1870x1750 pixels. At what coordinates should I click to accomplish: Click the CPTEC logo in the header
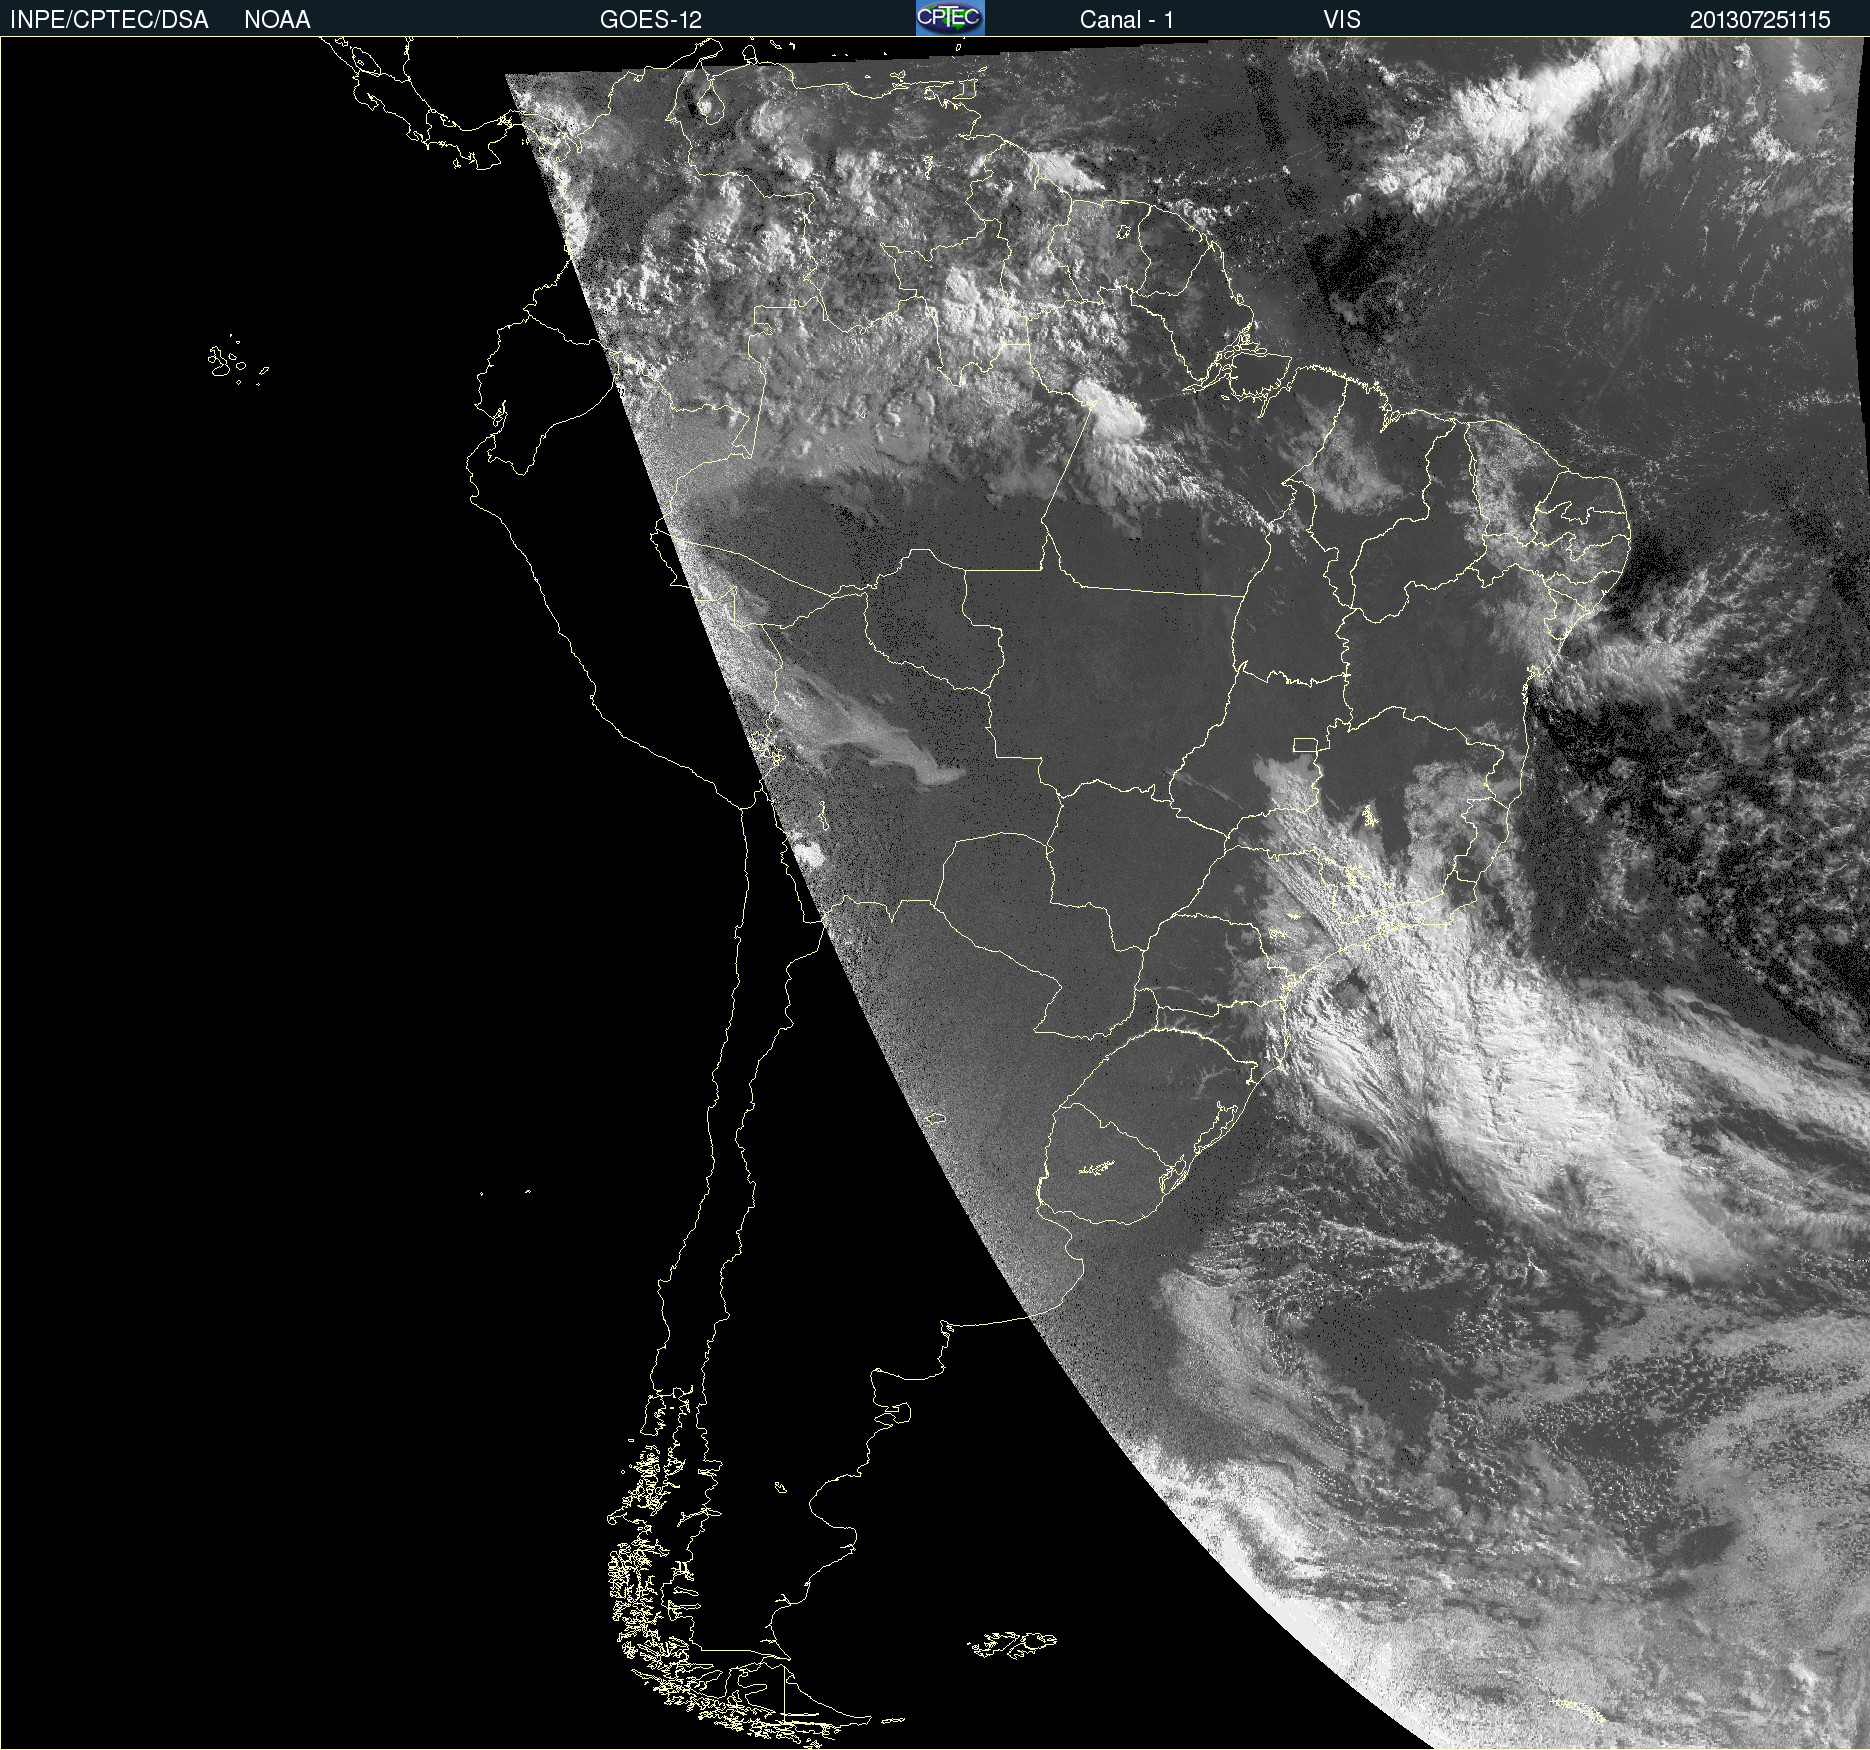950,18
